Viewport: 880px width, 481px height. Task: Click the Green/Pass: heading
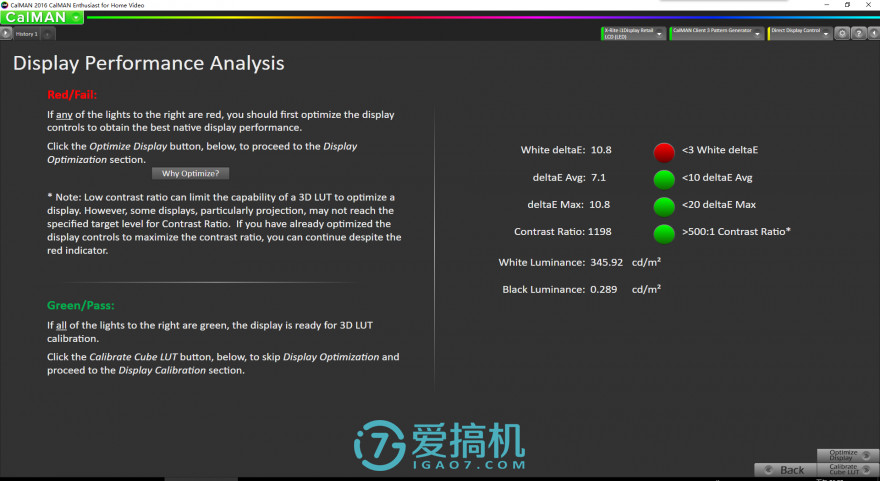click(80, 305)
